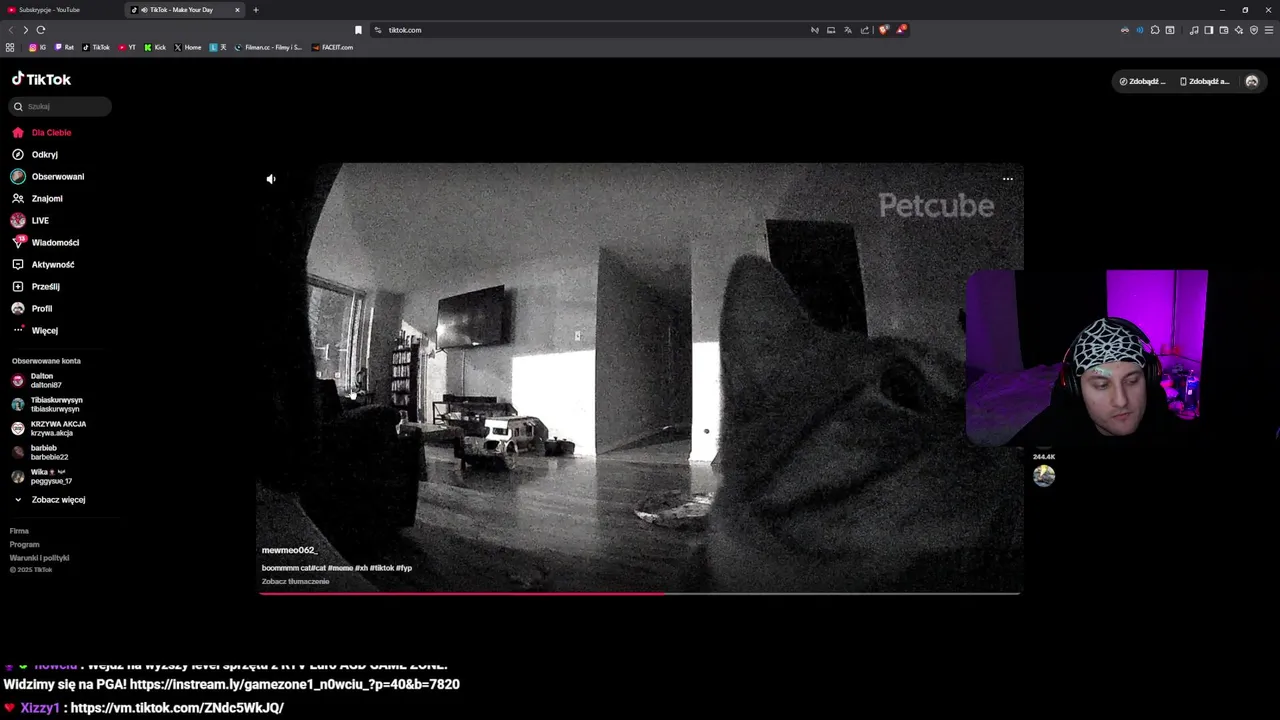Image resolution: width=1280 pixels, height=720 pixels.
Task: Mute the video with speaker icon
Action: [x=271, y=179]
